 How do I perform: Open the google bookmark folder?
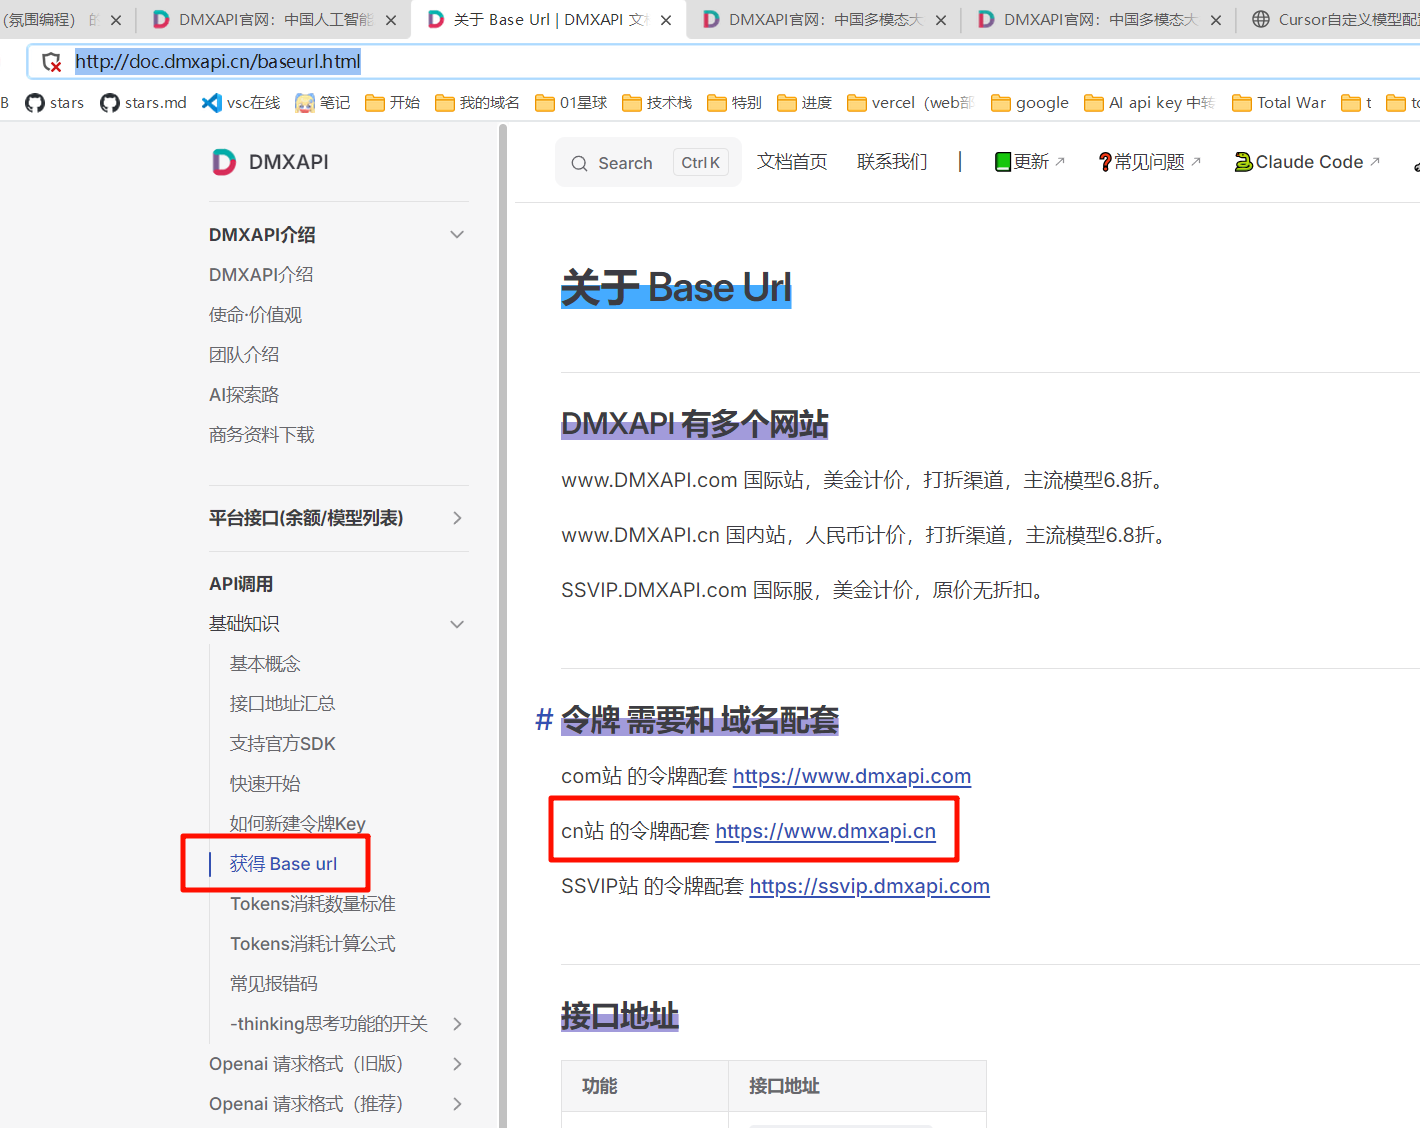tap(1030, 103)
